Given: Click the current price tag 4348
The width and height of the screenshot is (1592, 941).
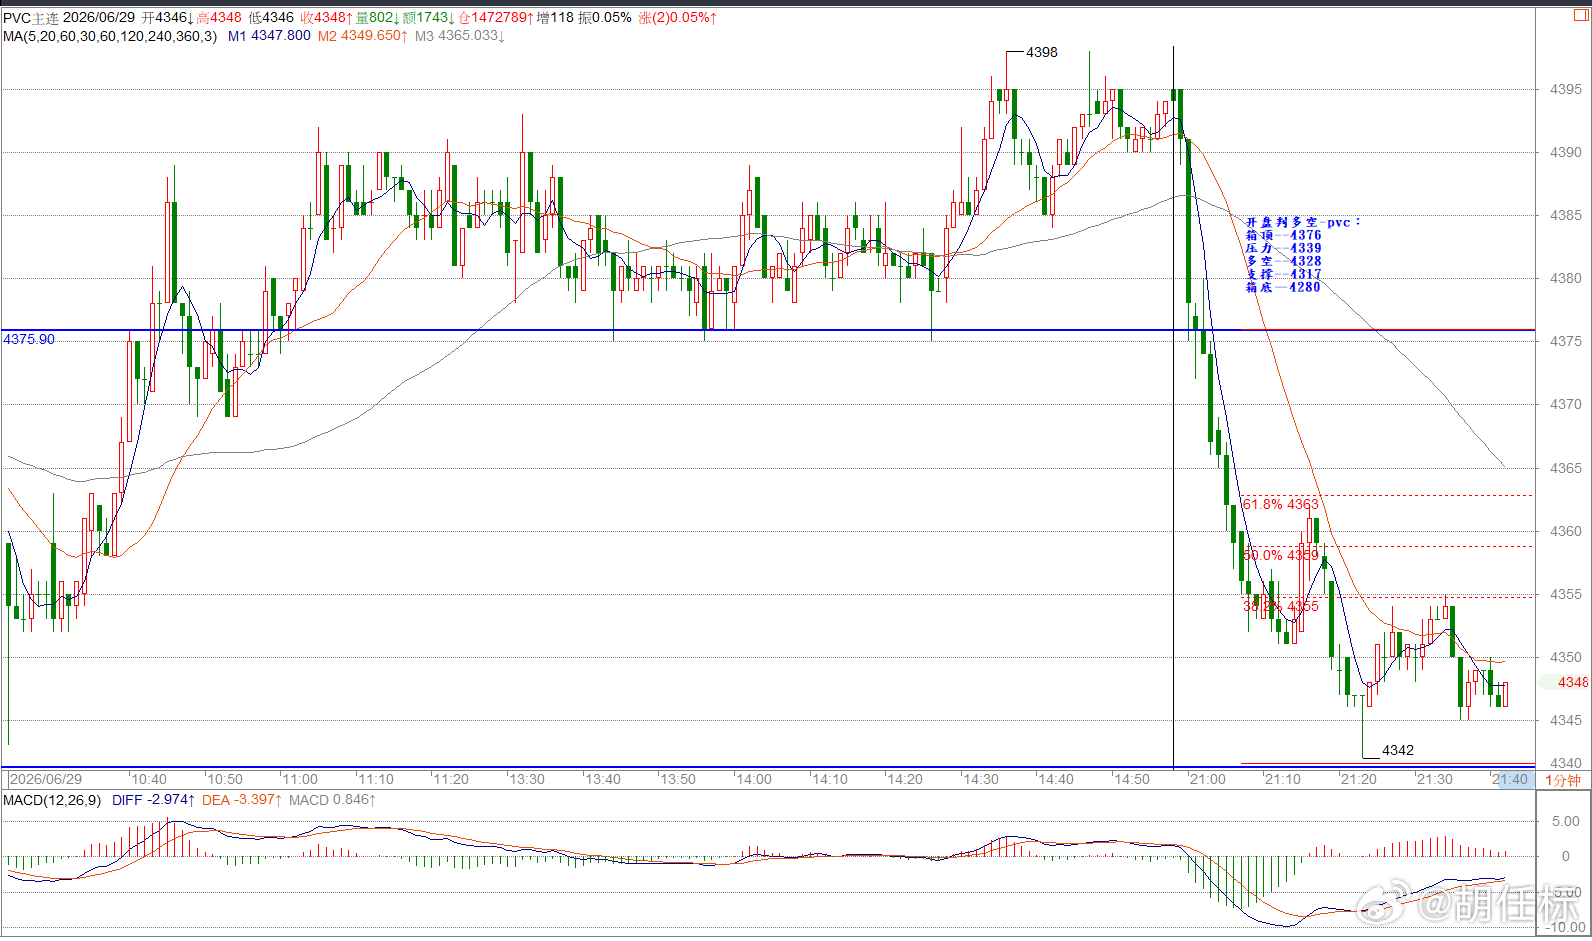Looking at the screenshot, I should coord(1572,682).
